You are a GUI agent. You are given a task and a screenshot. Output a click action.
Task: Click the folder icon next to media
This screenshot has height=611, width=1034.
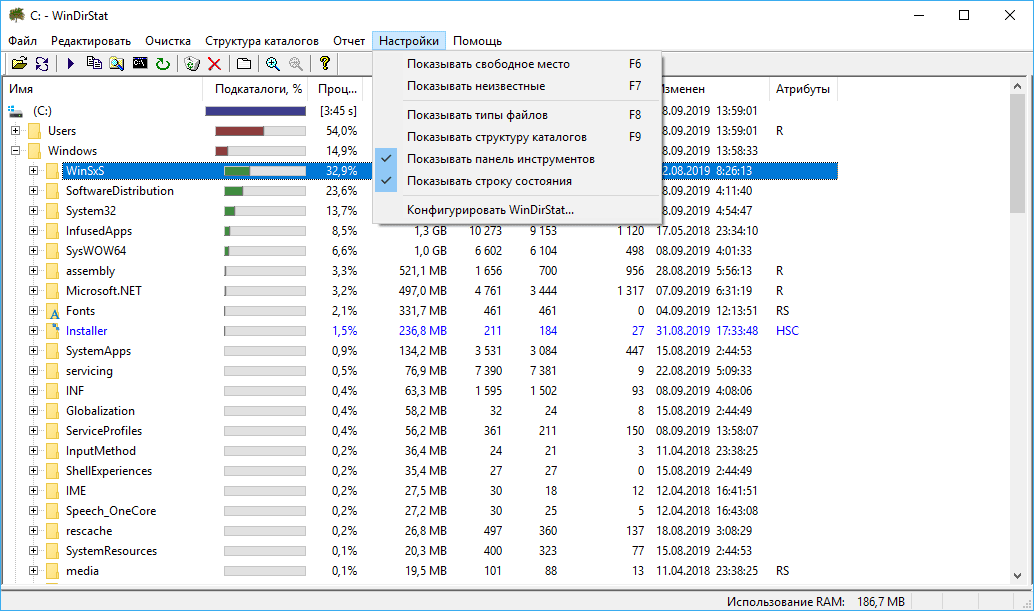(x=53, y=571)
